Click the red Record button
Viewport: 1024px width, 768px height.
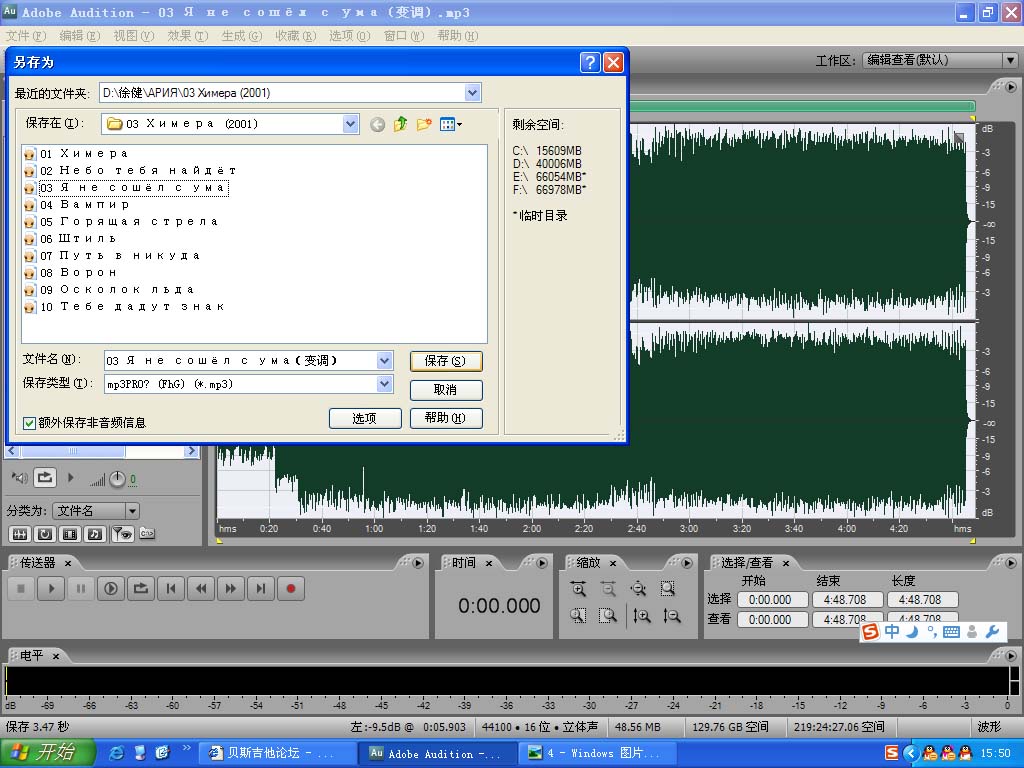point(291,588)
